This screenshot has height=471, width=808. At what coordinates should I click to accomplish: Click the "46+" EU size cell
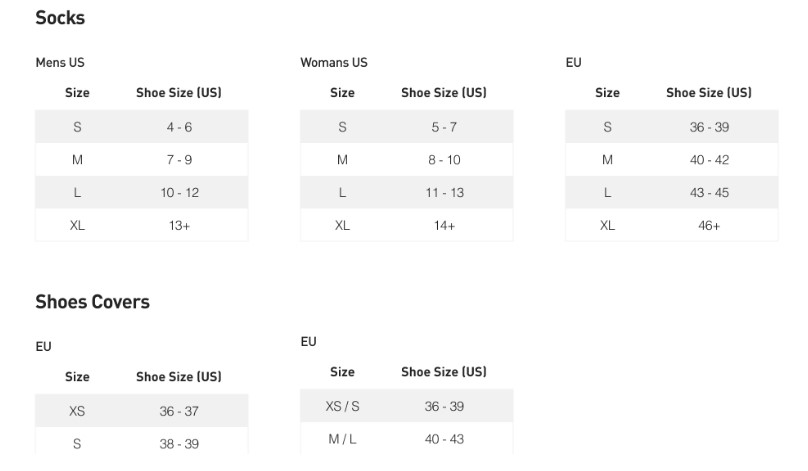[x=709, y=226]
